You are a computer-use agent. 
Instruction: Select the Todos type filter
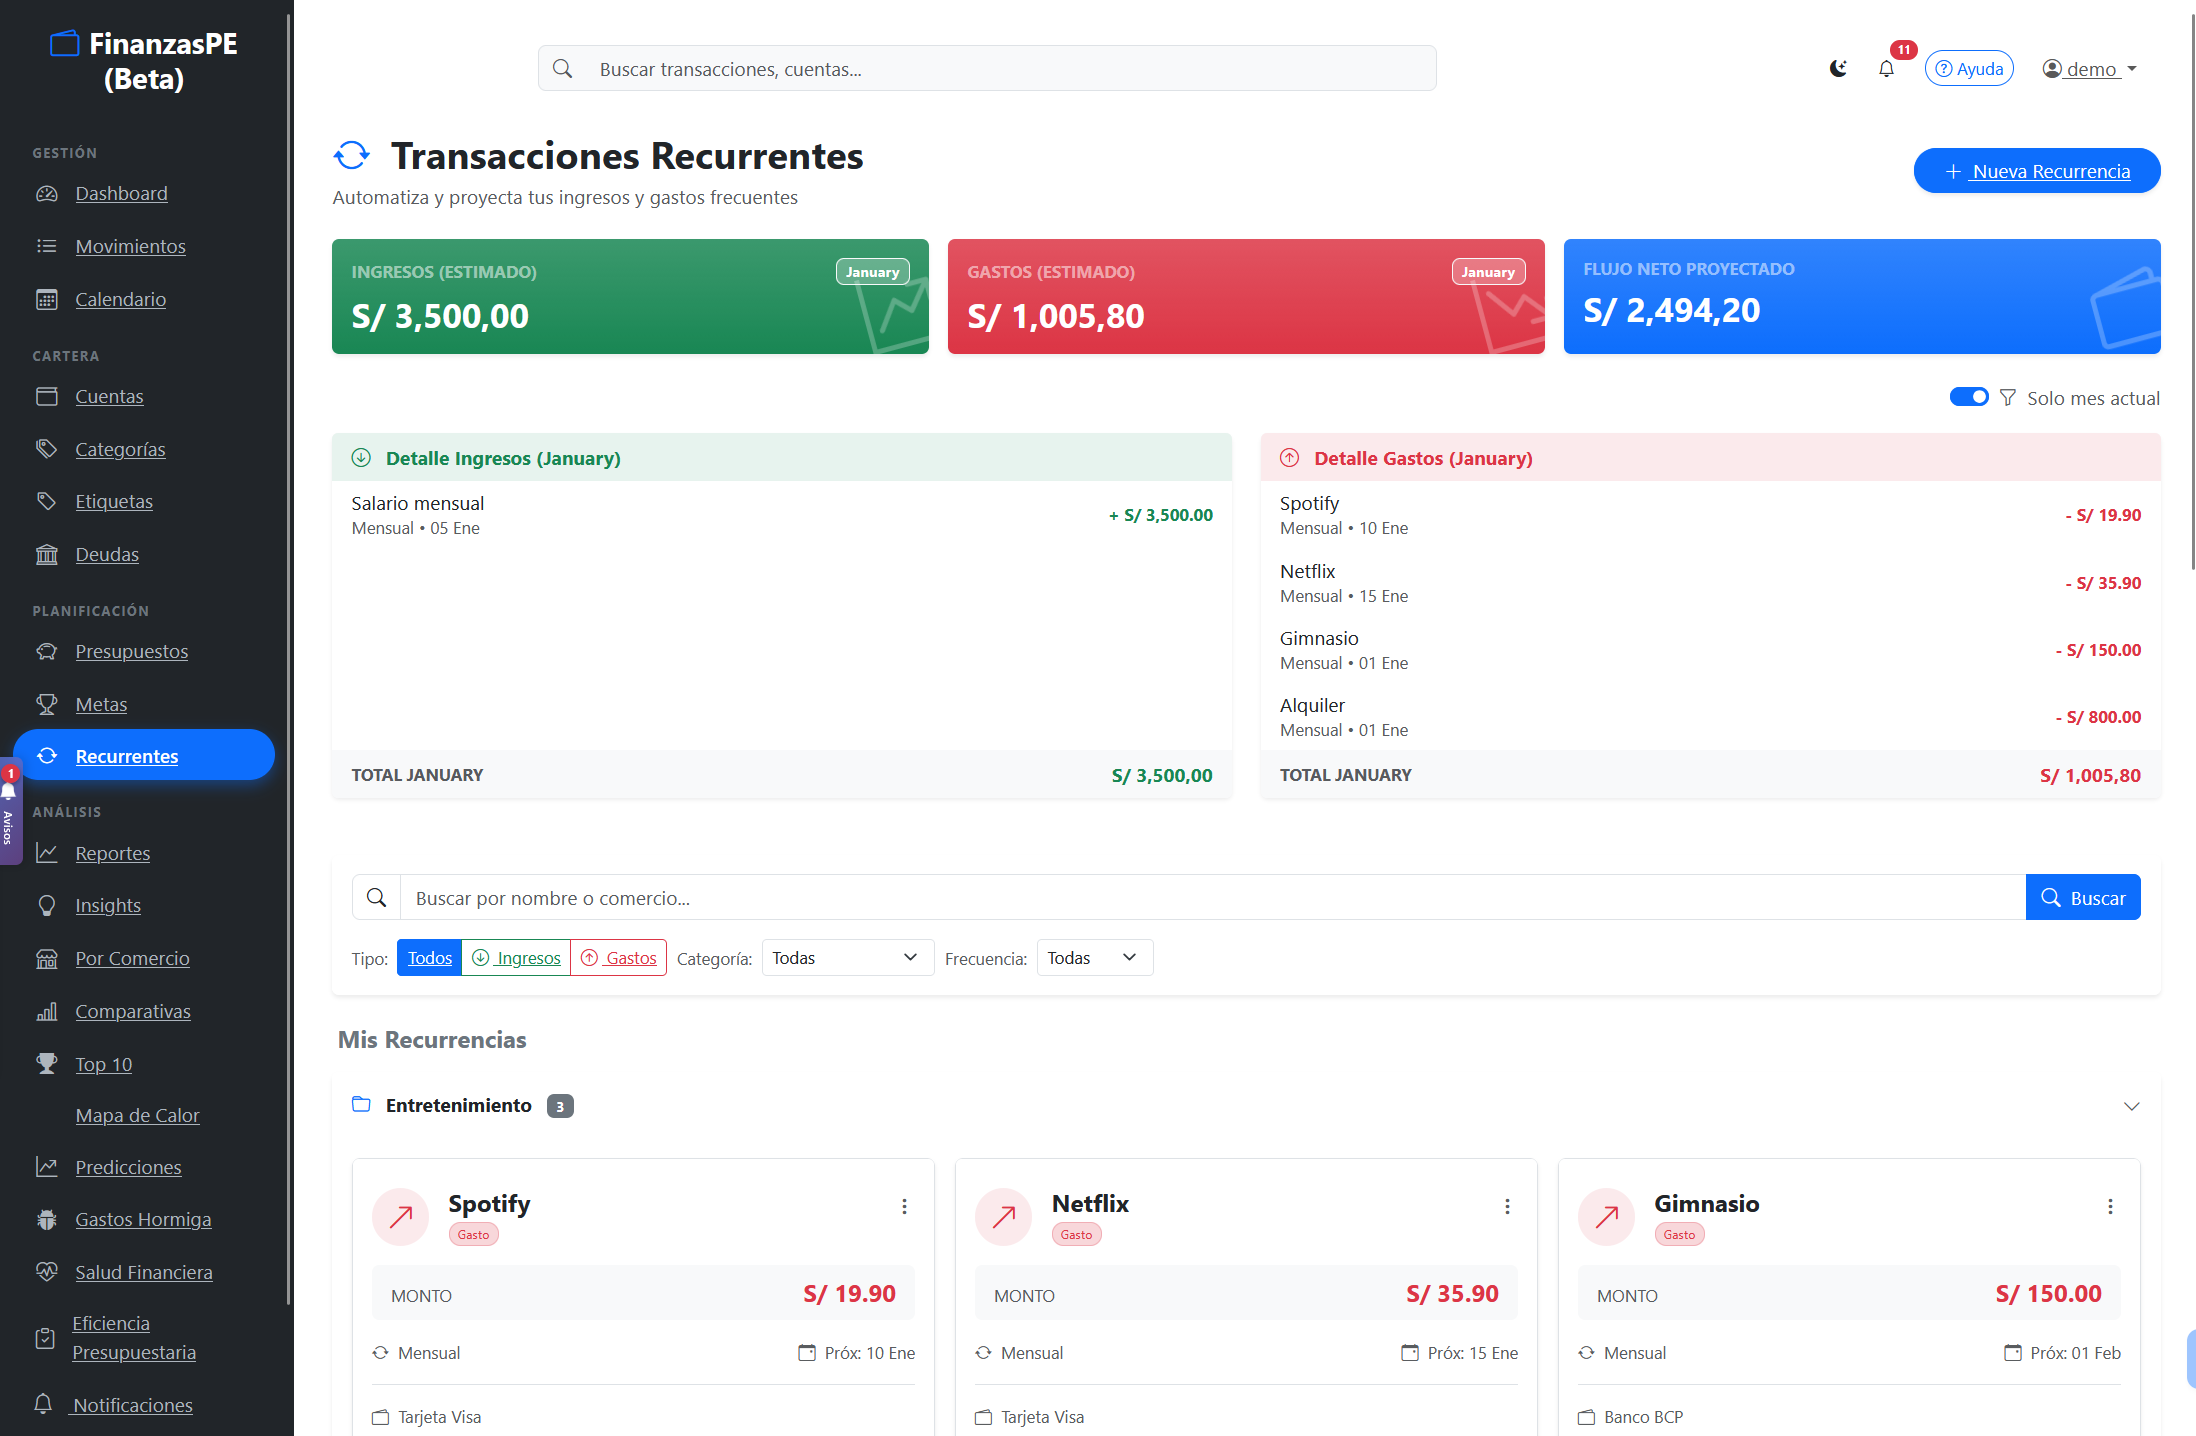[x=430, y=958]
